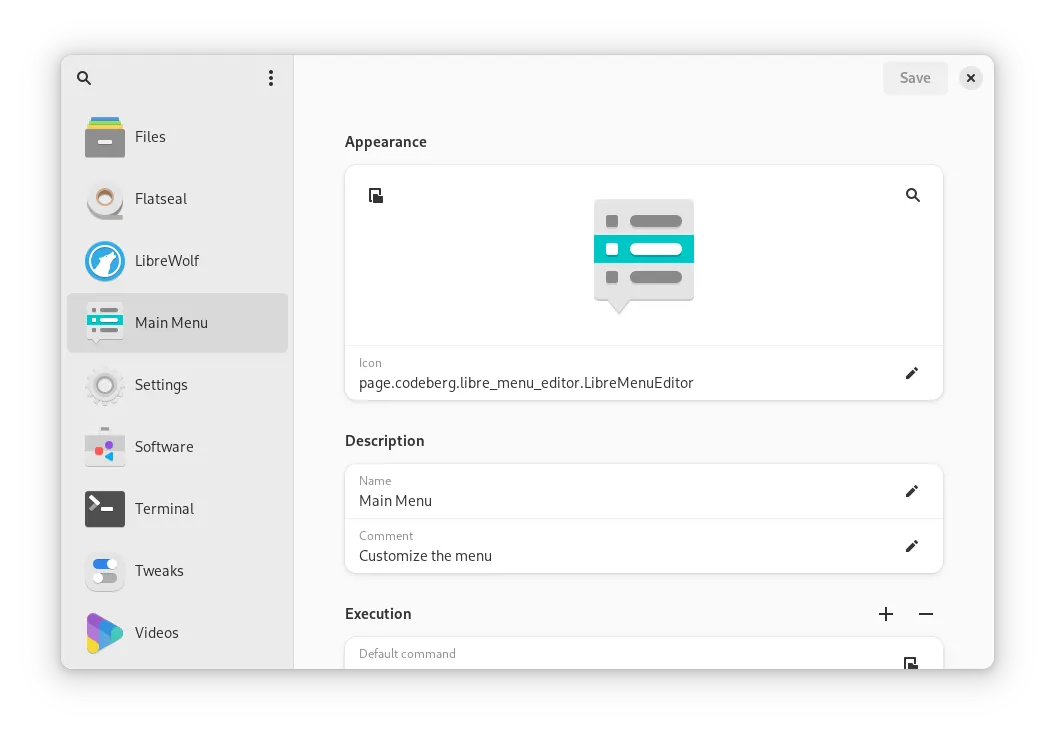Image resolution: width=1055 pixels, height=736 pixels.
Task: Choose LibreWolf from the sidebar
Action: [x=178, y=261]
